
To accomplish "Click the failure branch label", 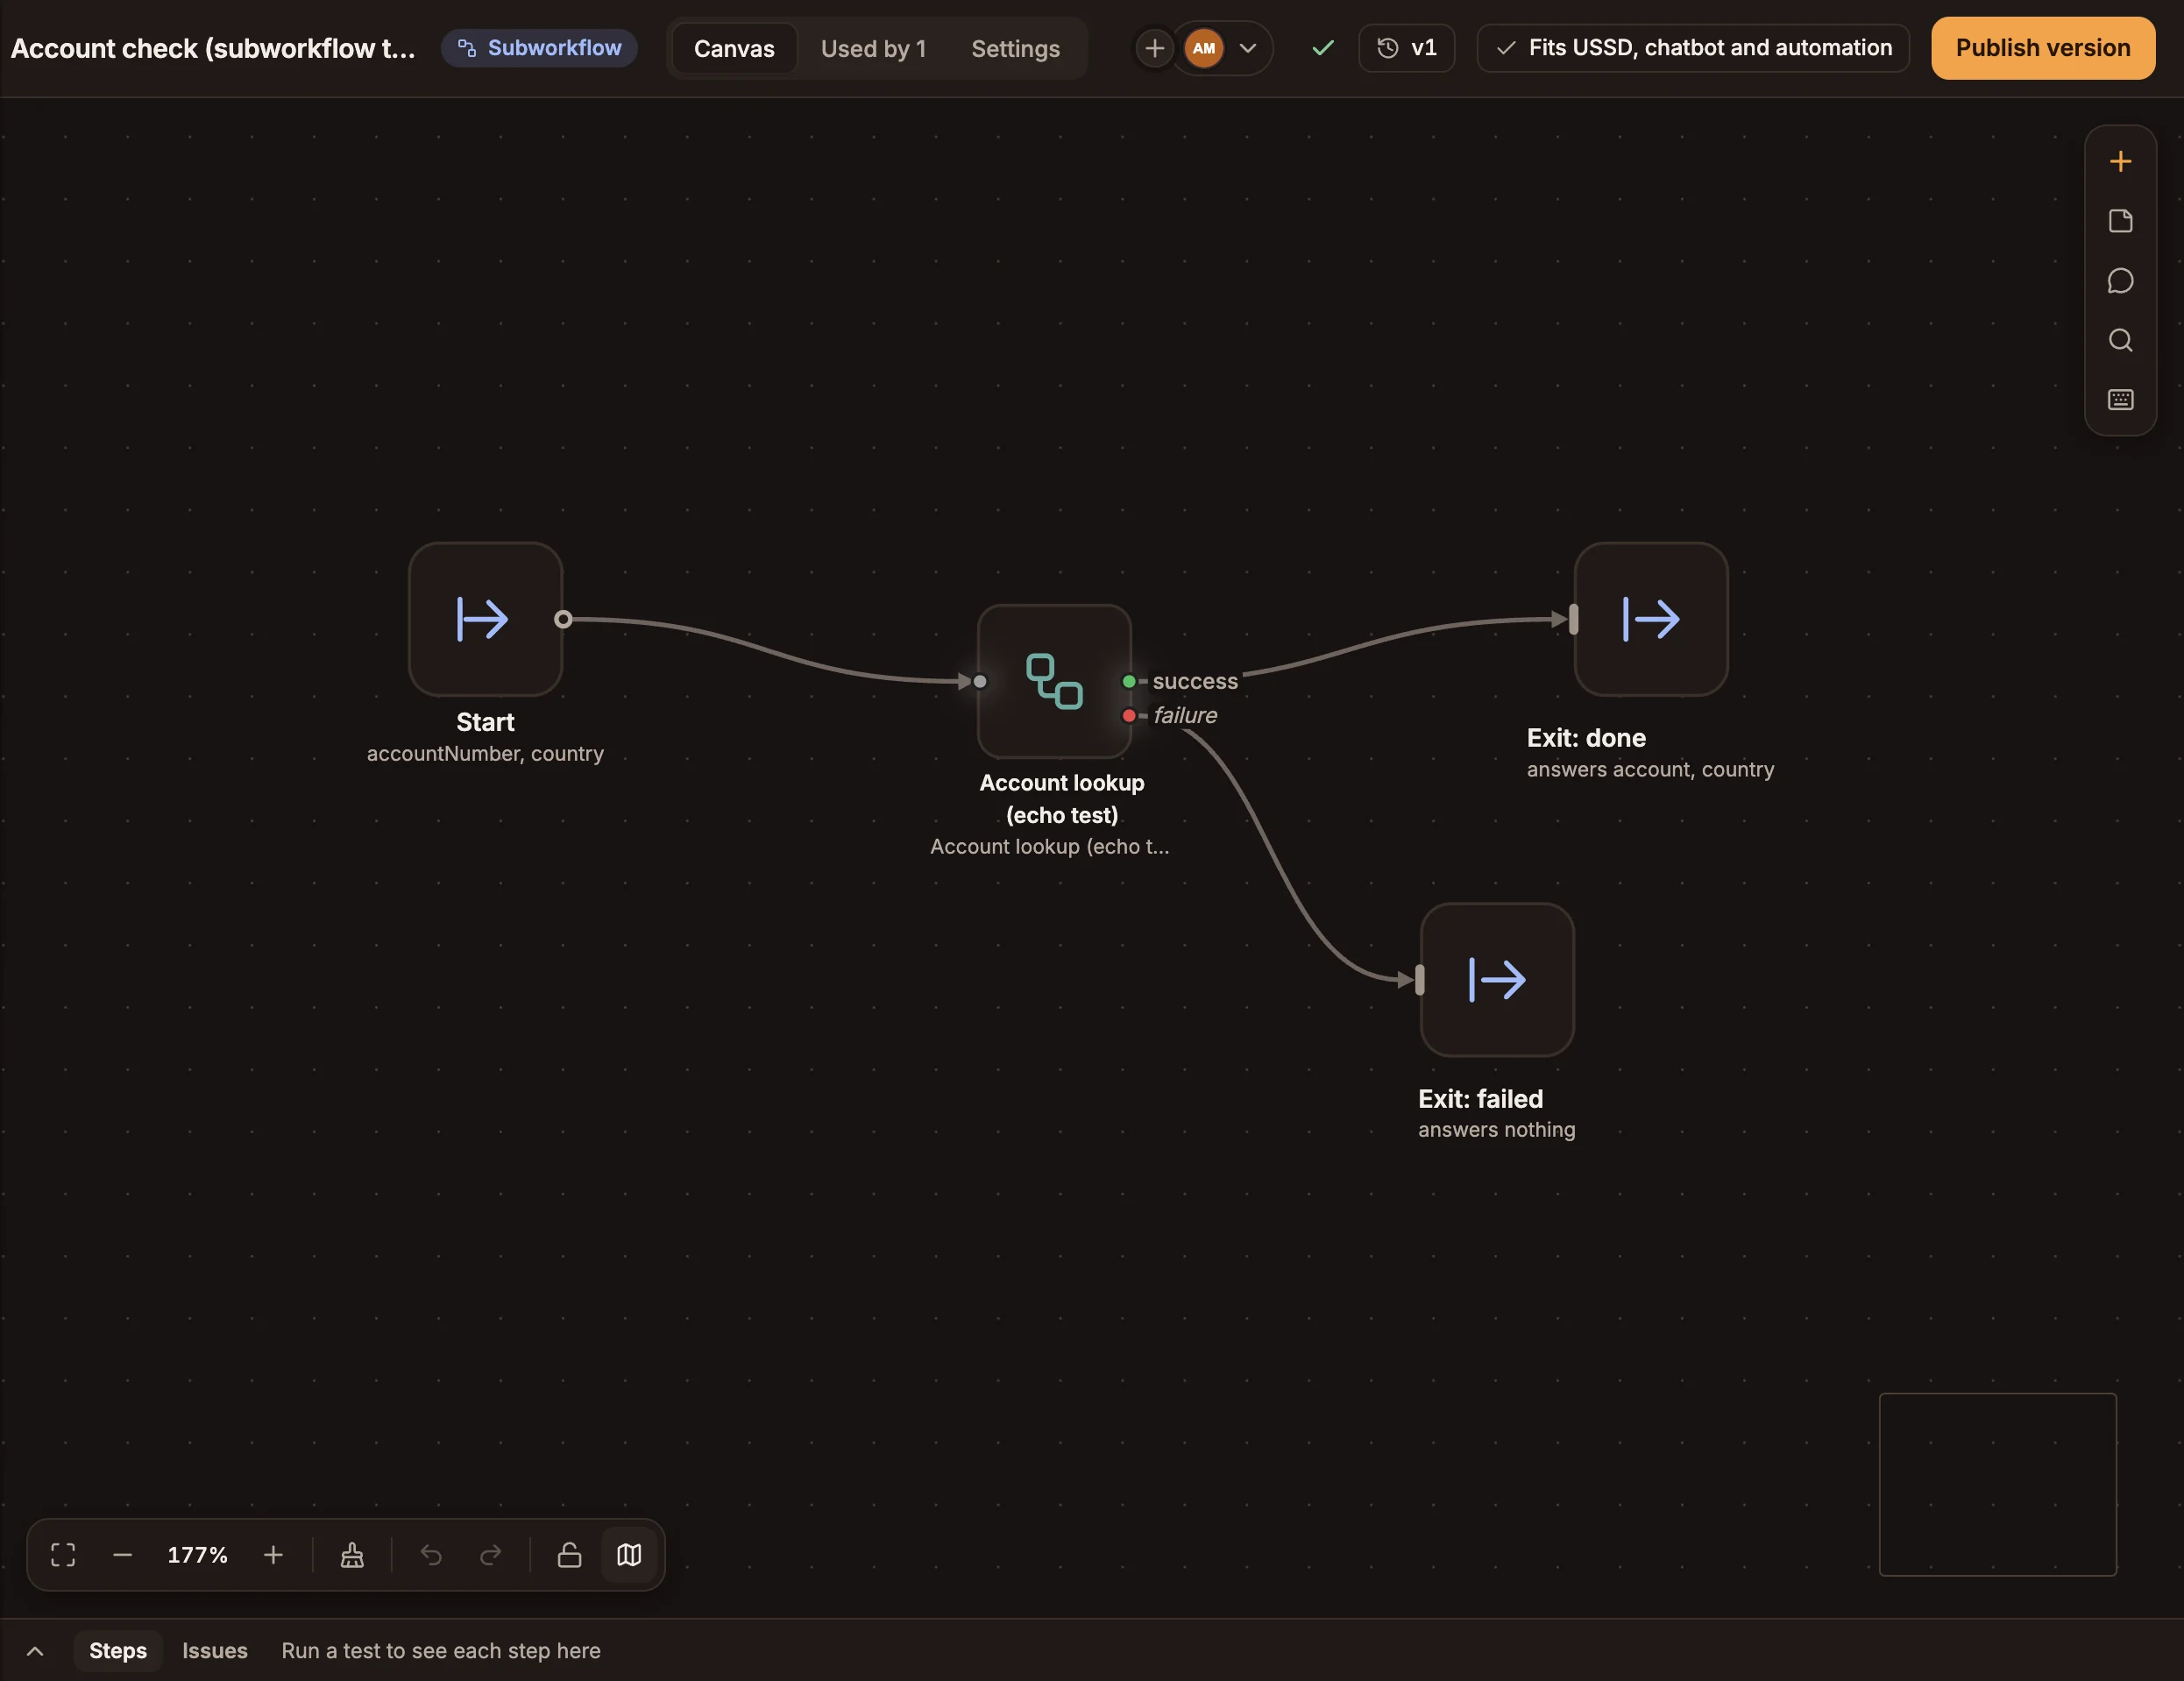I will [x=1185, y=716].
